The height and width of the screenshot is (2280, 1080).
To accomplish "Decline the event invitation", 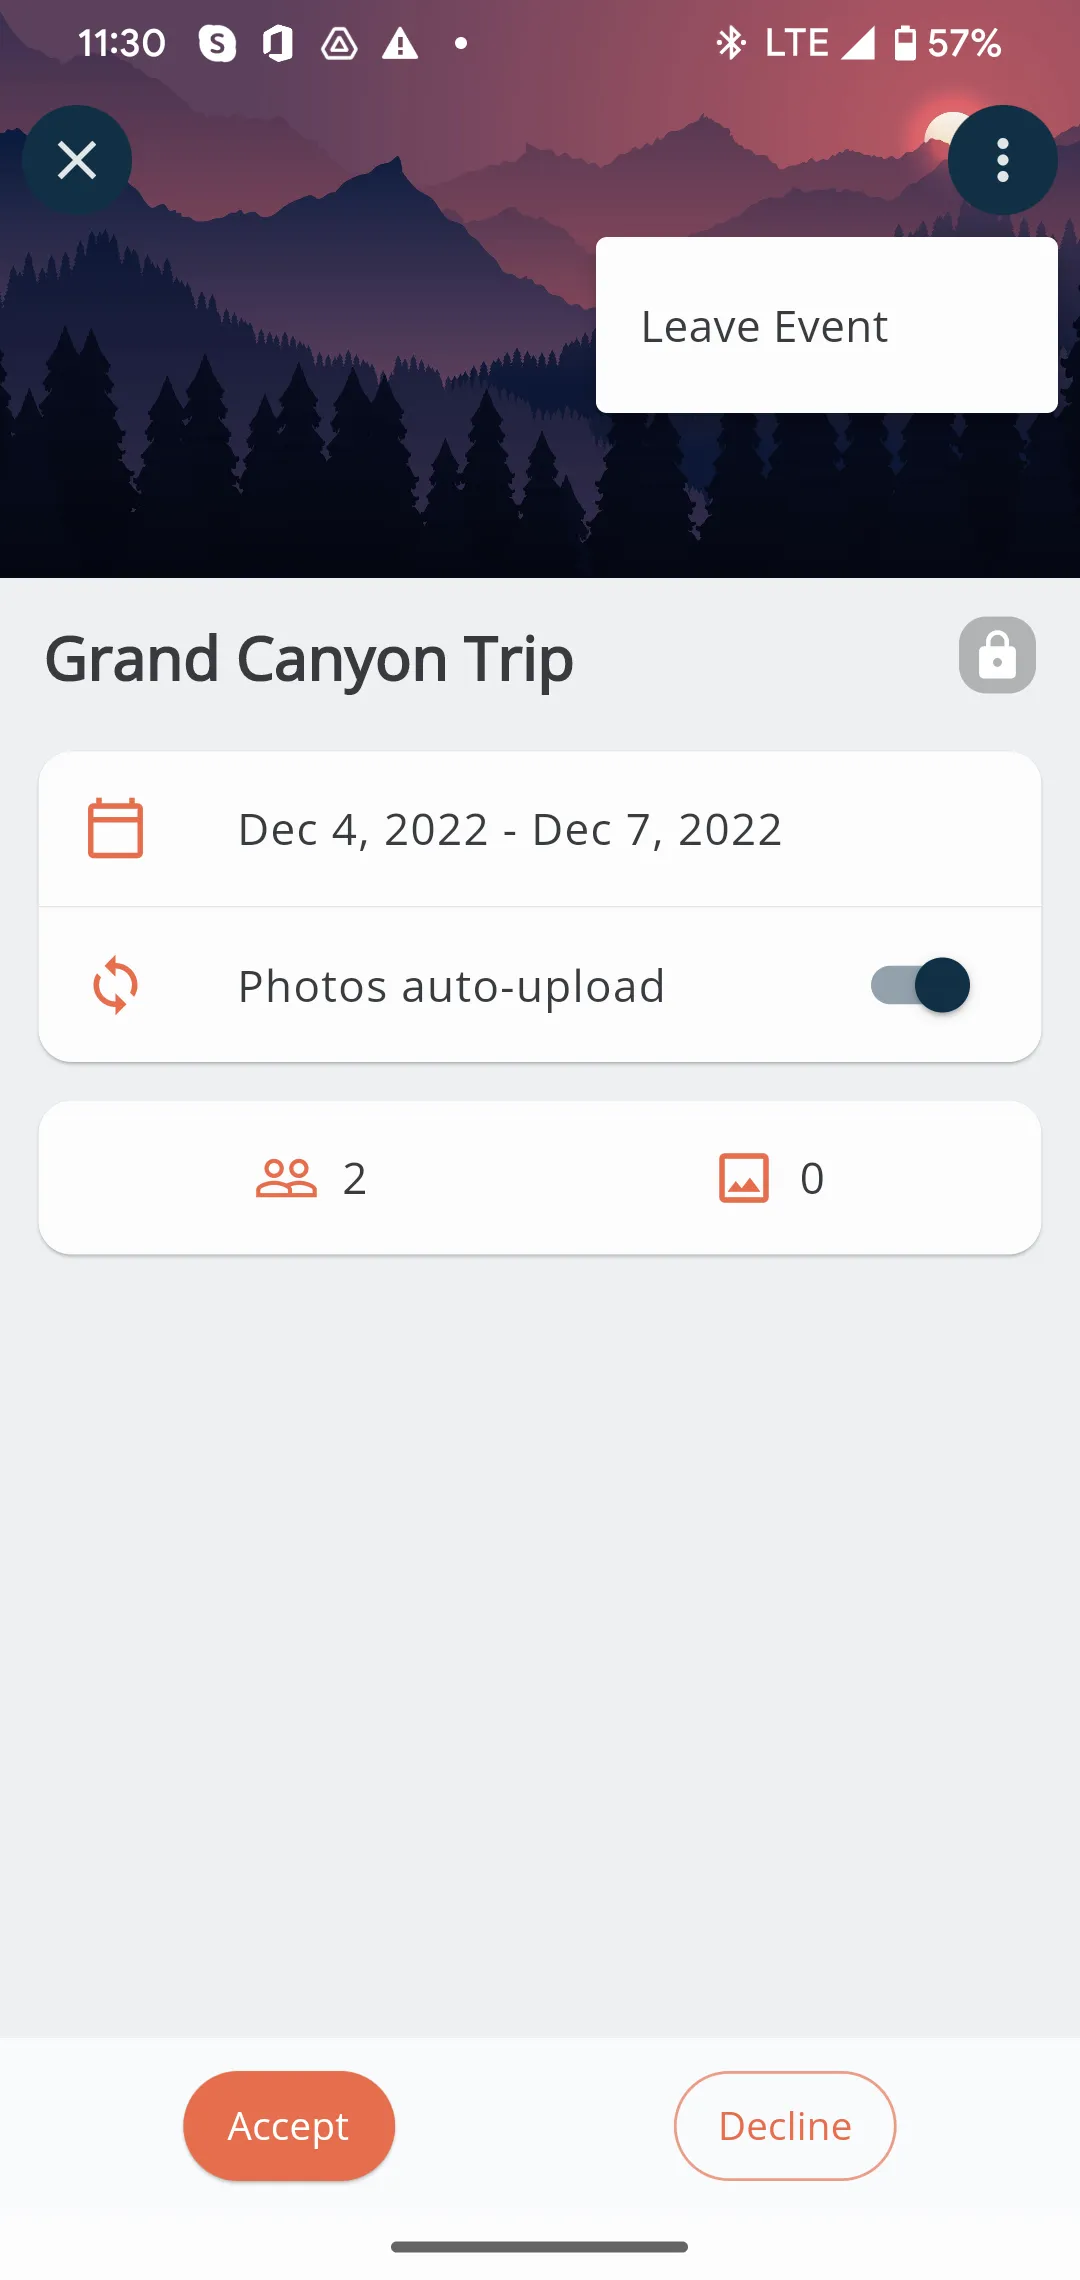I will coord(785,2126).
